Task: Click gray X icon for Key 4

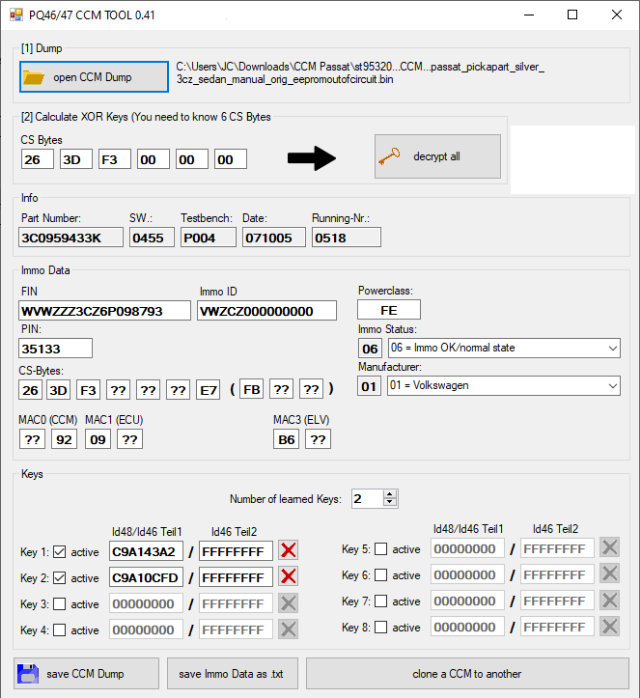Action: 288,629
